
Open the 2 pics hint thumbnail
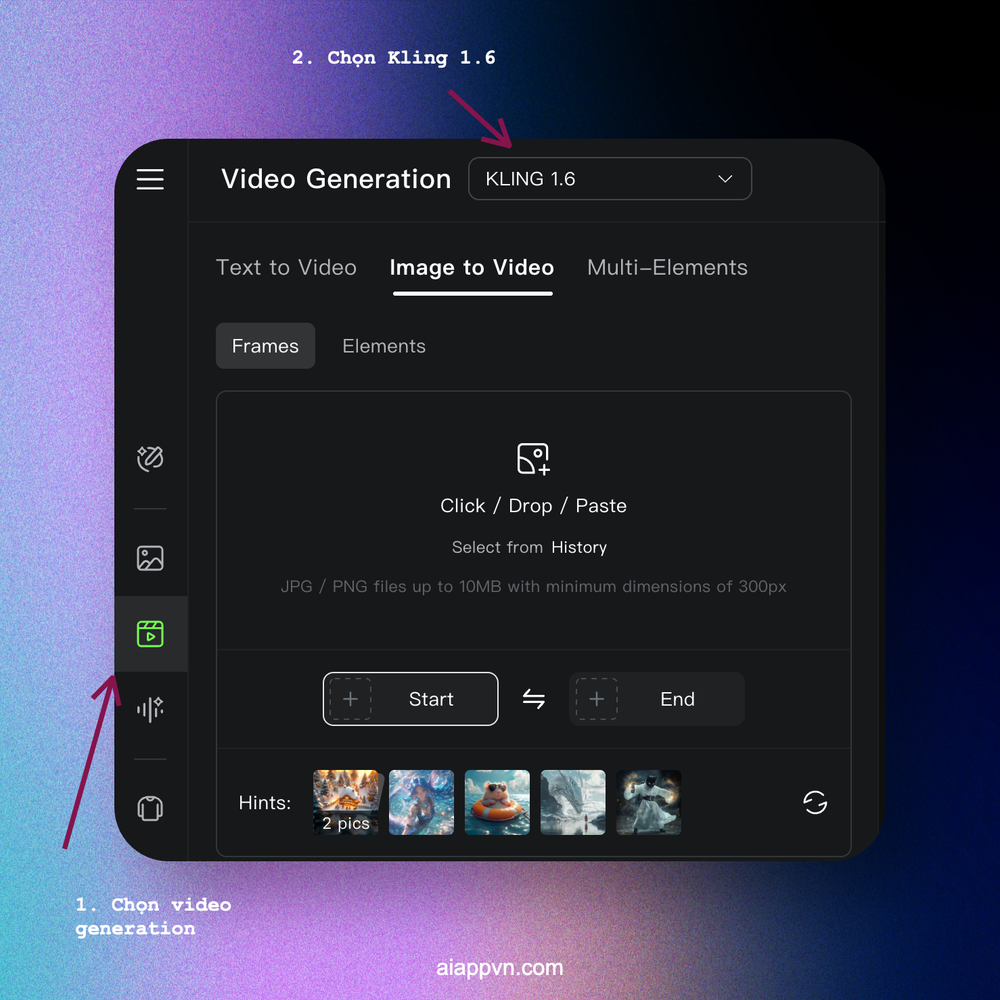pyautogui.click(x=347, y=802)
